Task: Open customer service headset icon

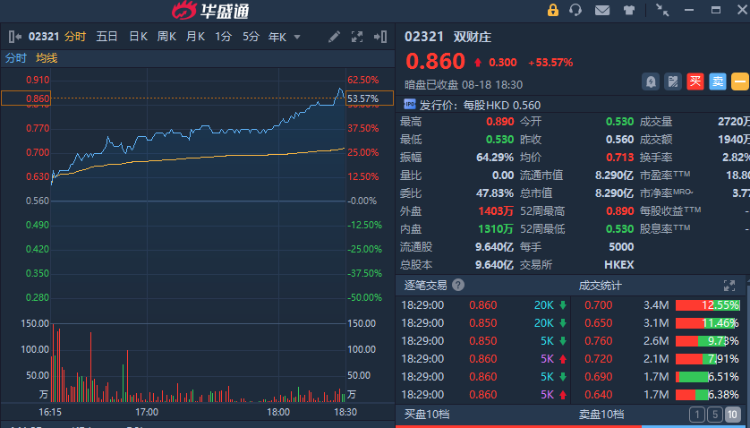Action: [x=576, y=10]
